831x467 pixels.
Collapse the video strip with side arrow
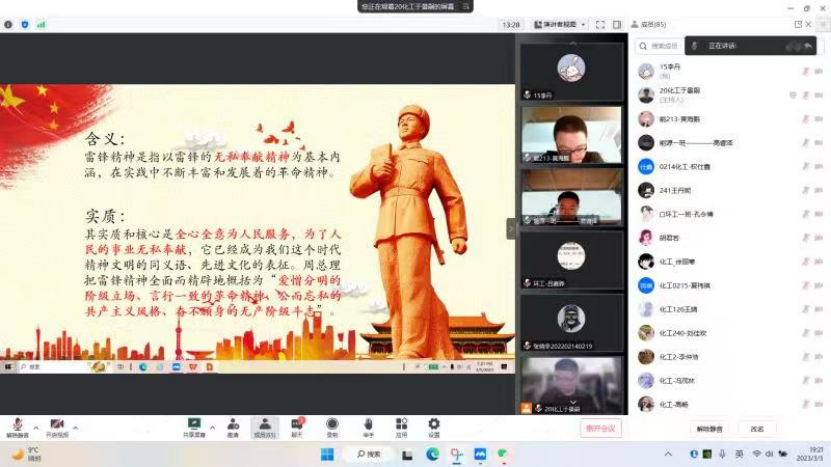511,228
